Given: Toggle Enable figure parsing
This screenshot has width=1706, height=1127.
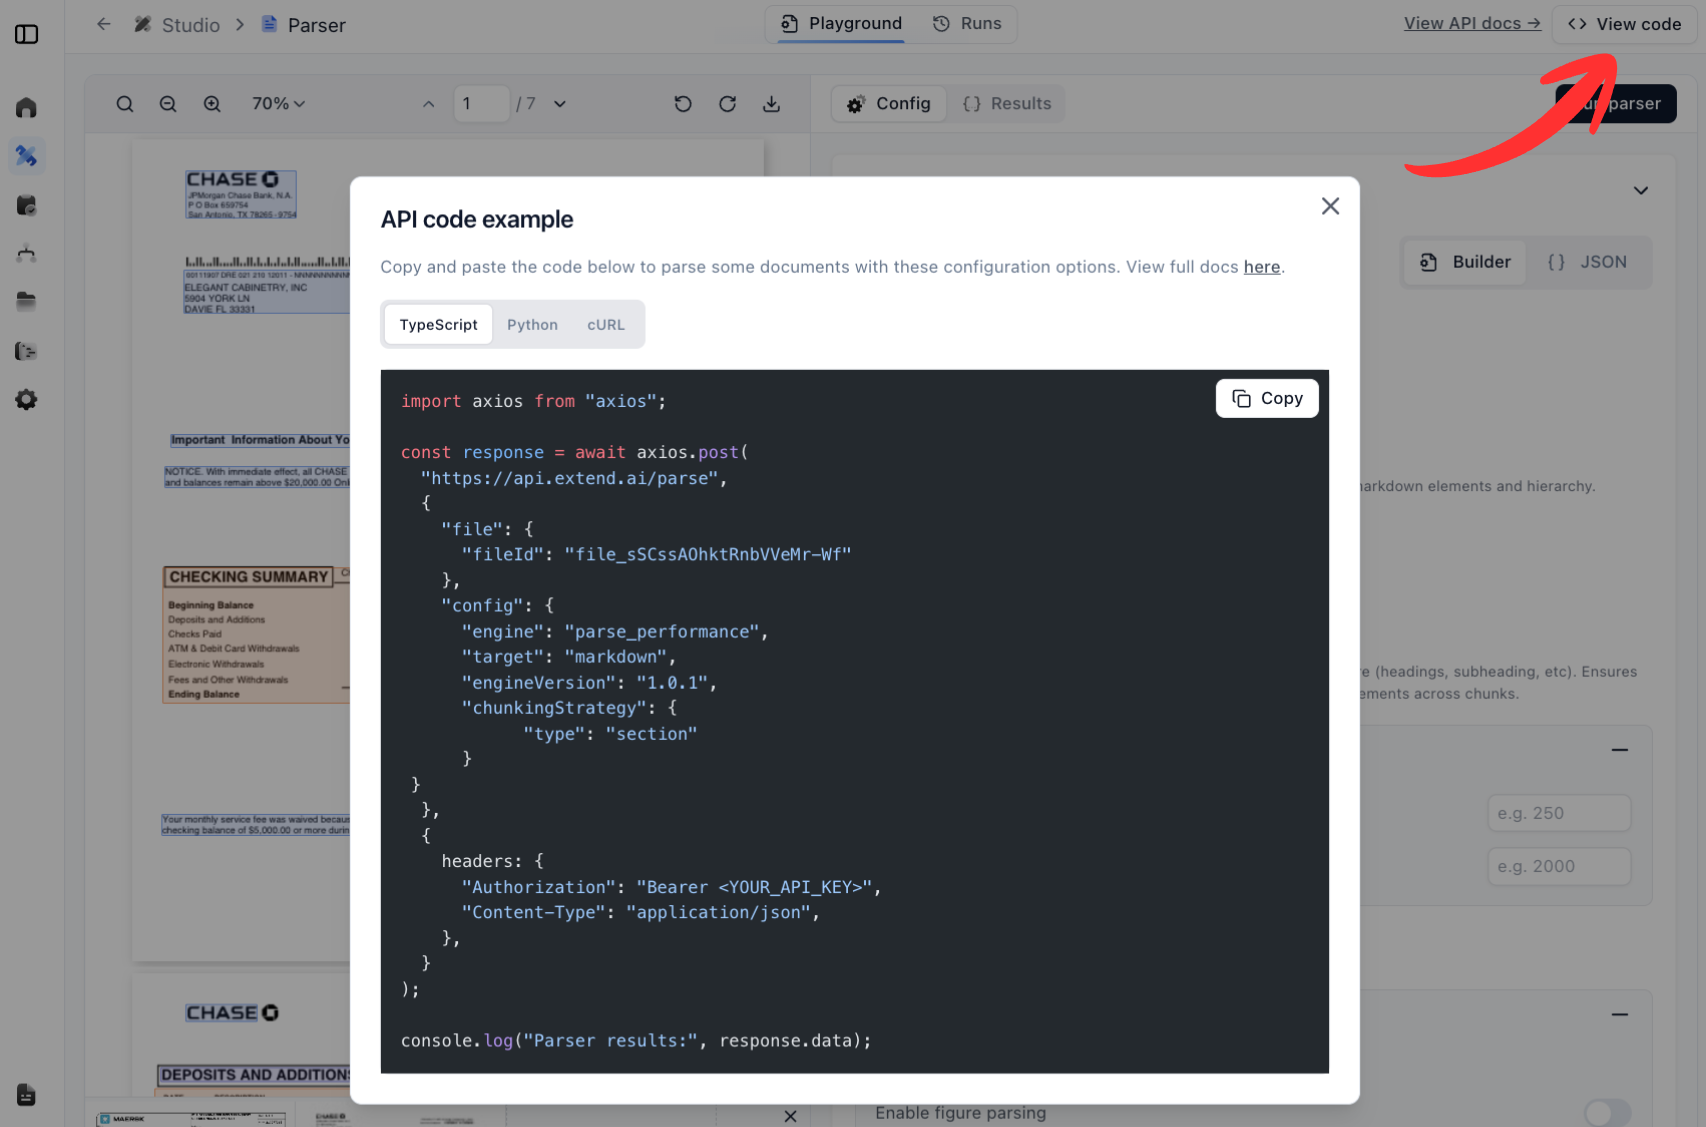Looking at the screenshot, I should [1607, 1111].
